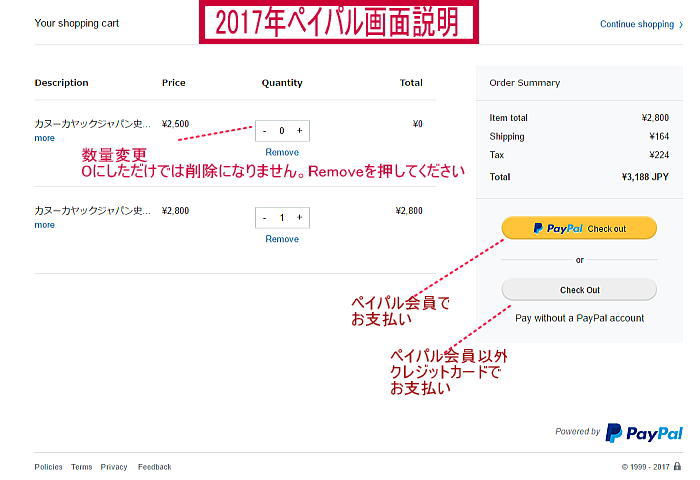Viewport: 700px width, 480px height.
Task: Click the Total column header
Action: click(411, 83)
